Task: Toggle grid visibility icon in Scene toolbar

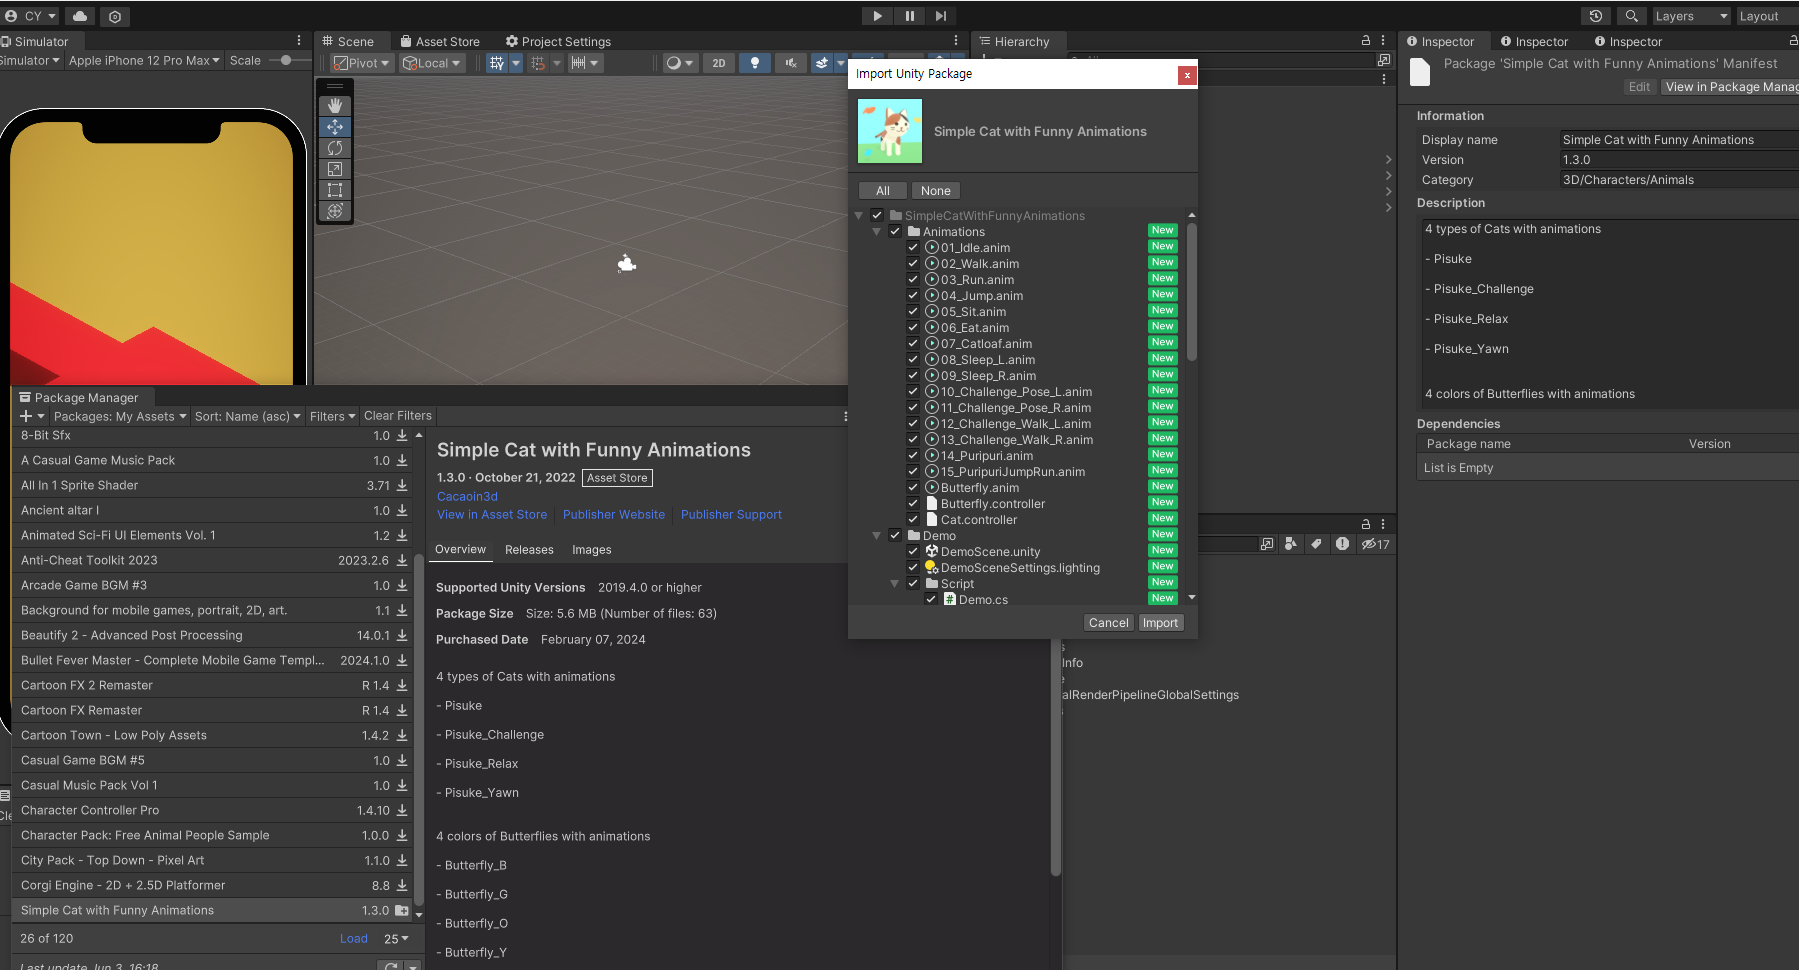Action: (x=496, y=63)
